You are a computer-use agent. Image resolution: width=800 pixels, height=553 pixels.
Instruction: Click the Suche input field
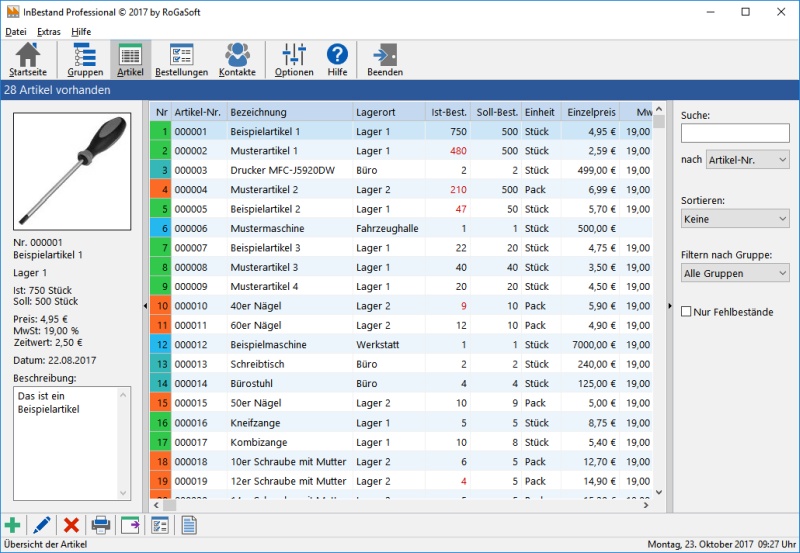pyautogui.click(x=734, y=133)
